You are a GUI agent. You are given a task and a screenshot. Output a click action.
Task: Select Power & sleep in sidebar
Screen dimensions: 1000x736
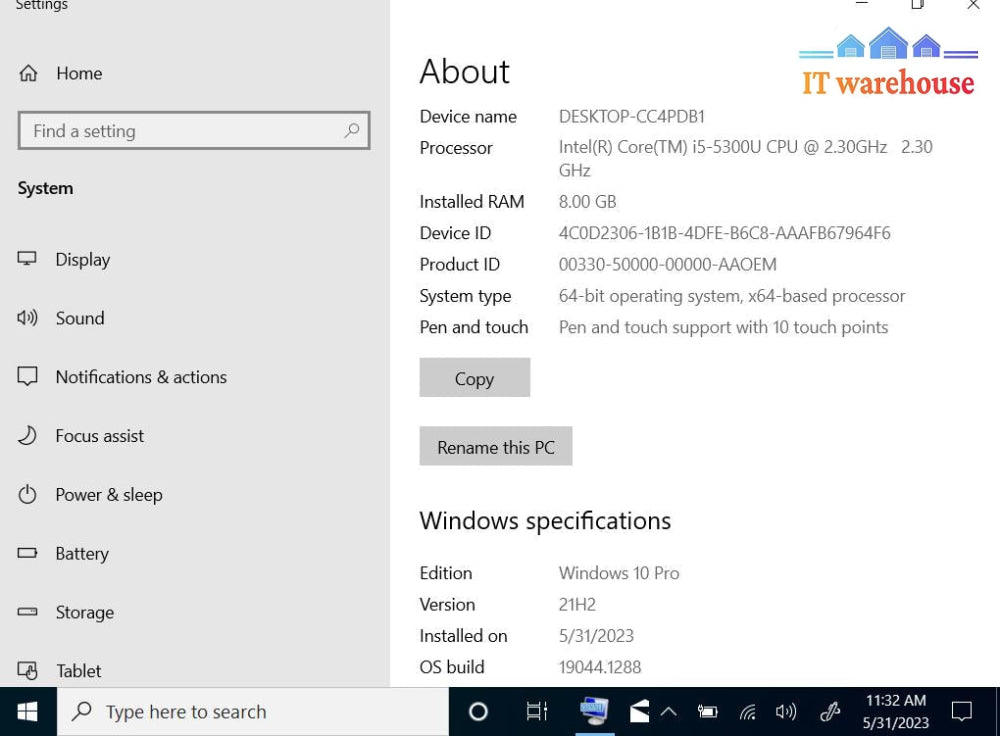(108, 495)
